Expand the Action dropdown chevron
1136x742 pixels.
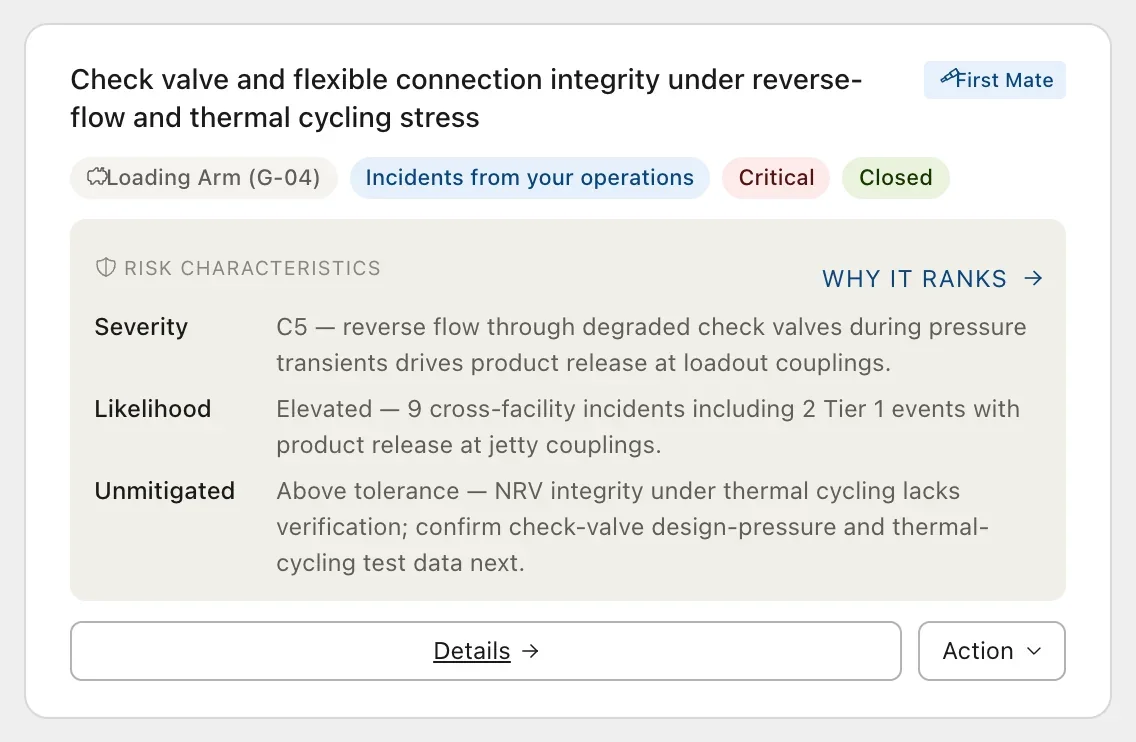(x=1034, y=651)
